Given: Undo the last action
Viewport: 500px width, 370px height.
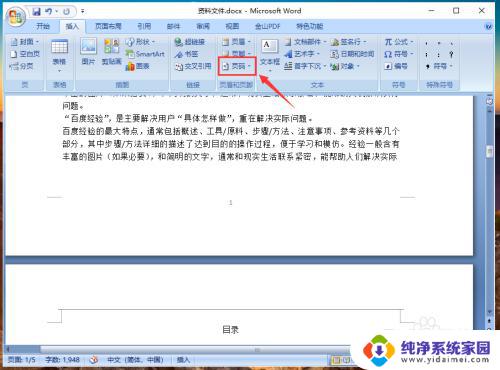Looking at the screenshot, I should tap(49, 12).
